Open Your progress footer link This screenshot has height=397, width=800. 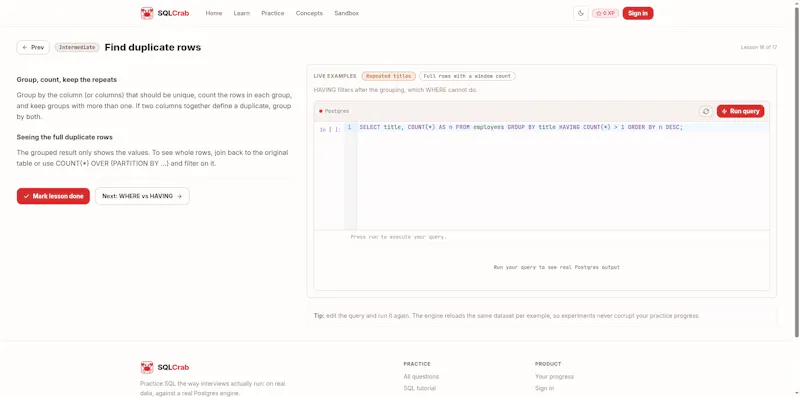click(x=554, y=377)
